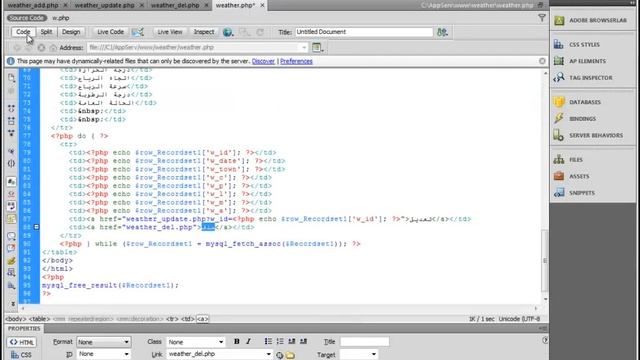Select the Source Code related file button
Viewport: 640px width, 360px height.
coord(27,18)
